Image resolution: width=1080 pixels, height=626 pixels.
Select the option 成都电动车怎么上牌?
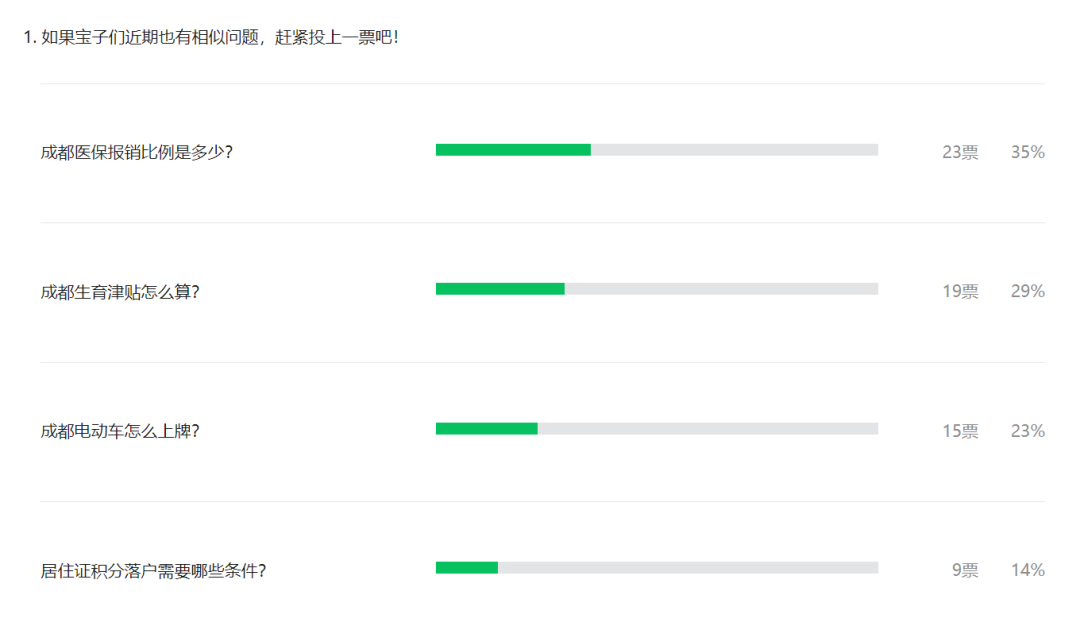pyautogui.click(x=120, y=431)
